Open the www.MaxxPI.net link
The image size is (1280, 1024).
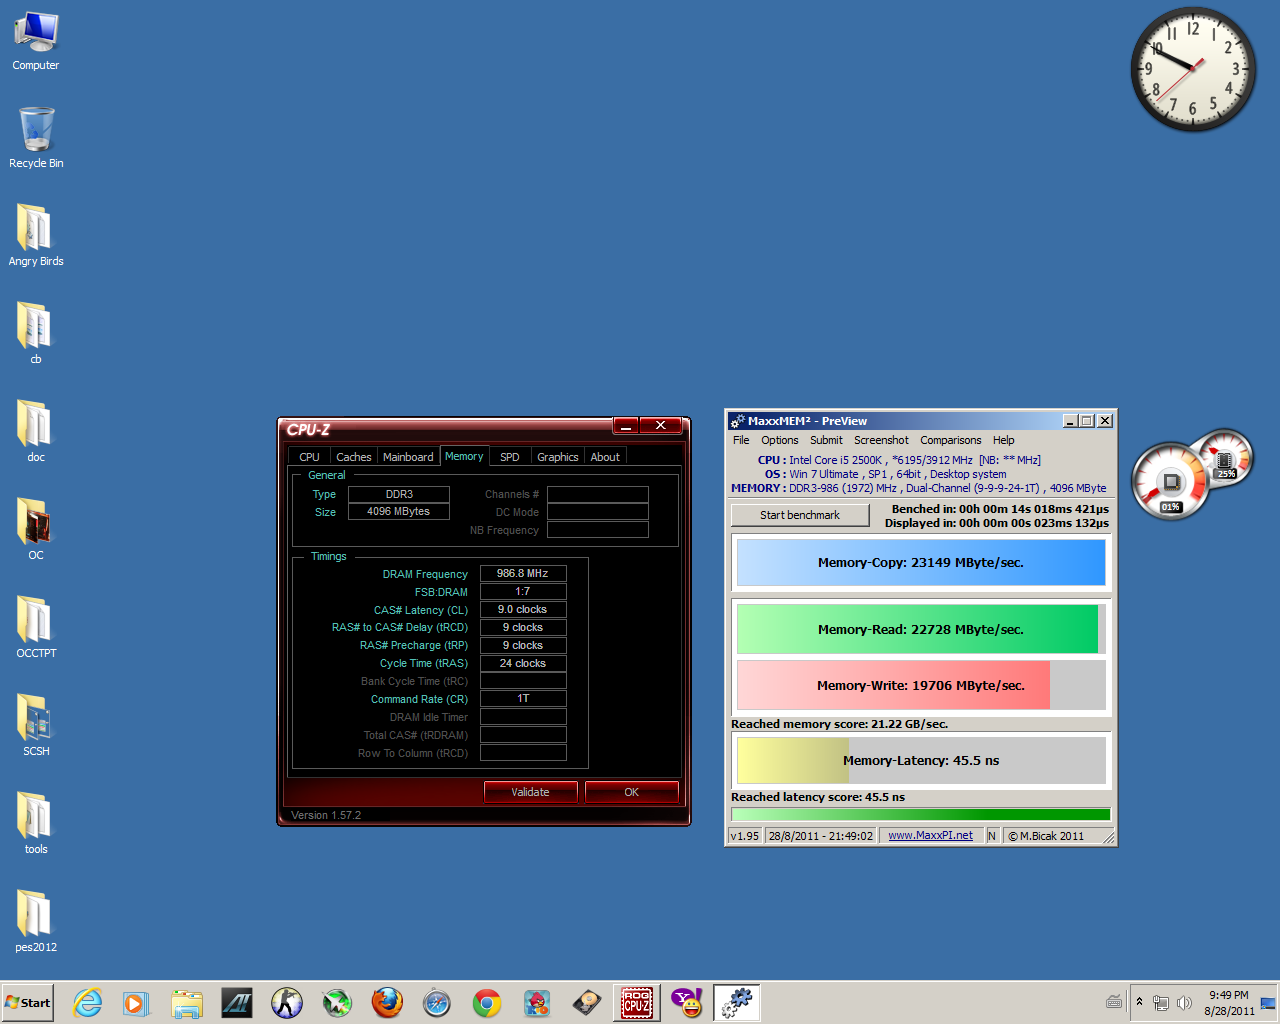[930, 835]
